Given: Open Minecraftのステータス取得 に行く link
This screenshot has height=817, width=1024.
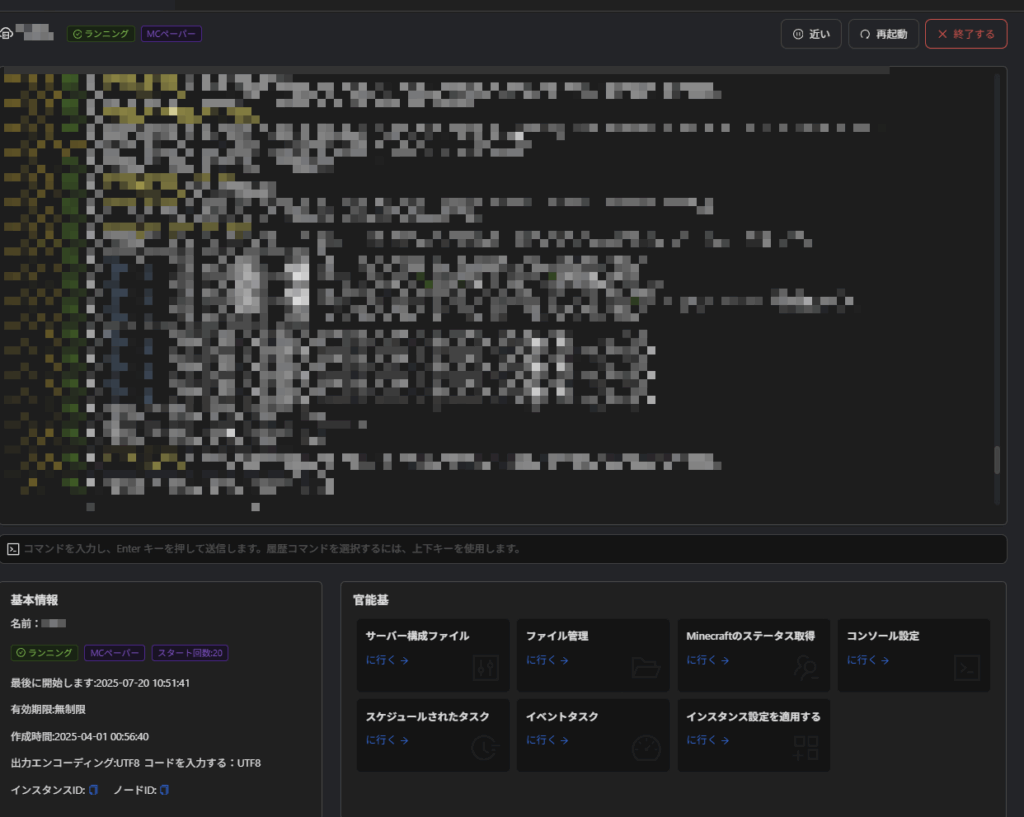Looking at the screenshot, I should (707, 660).
